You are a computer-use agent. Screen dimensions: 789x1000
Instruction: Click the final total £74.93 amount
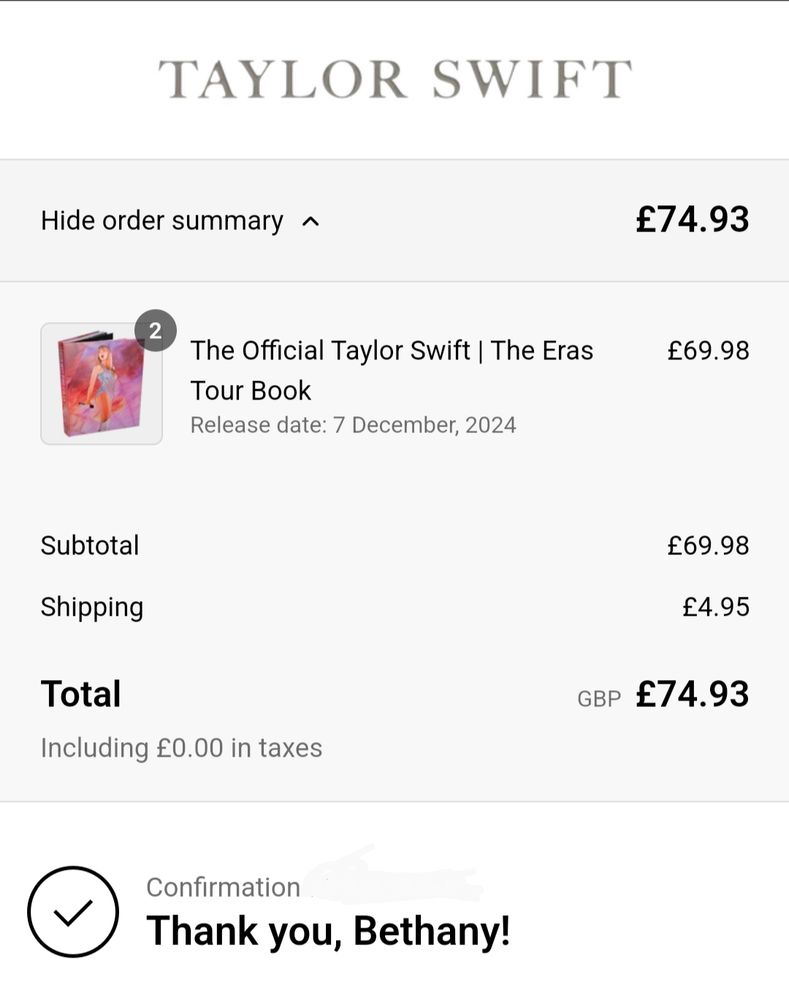pos(692,694)
